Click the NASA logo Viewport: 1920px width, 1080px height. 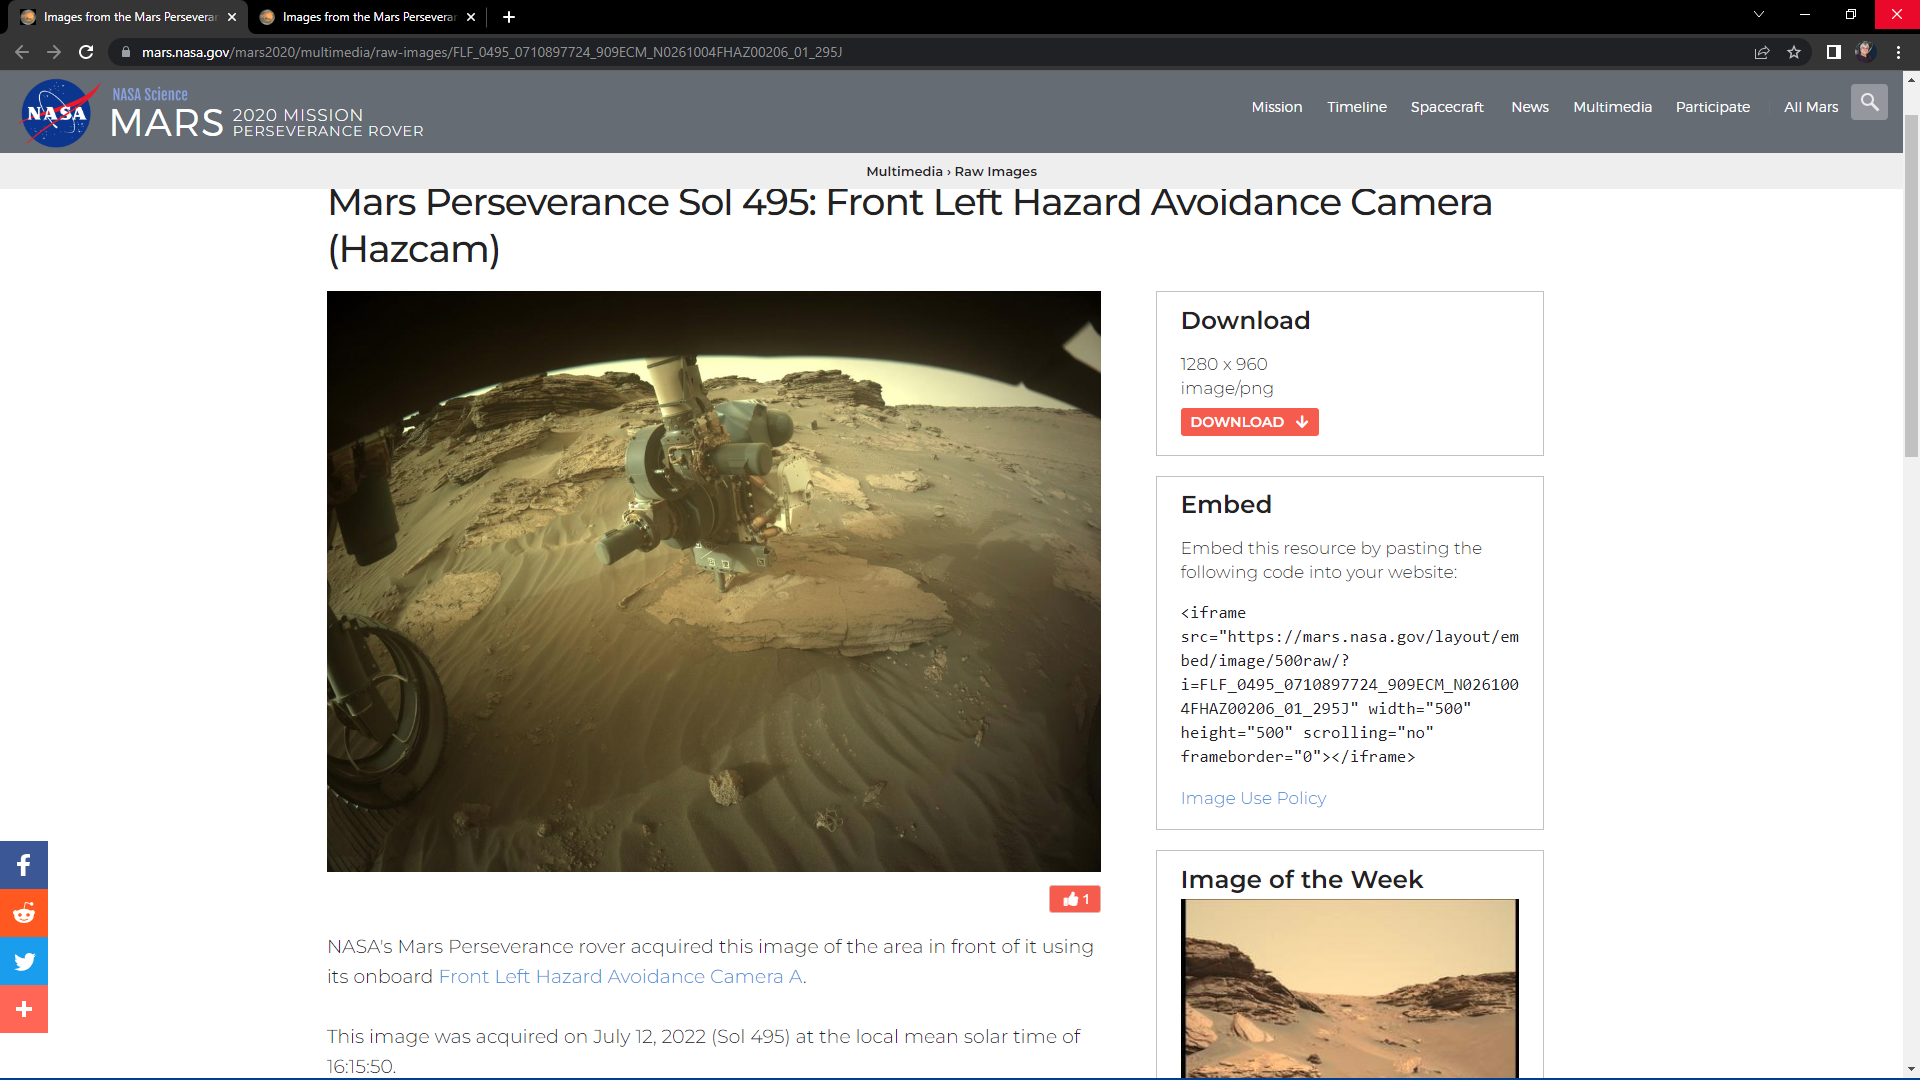pos(57,113)
